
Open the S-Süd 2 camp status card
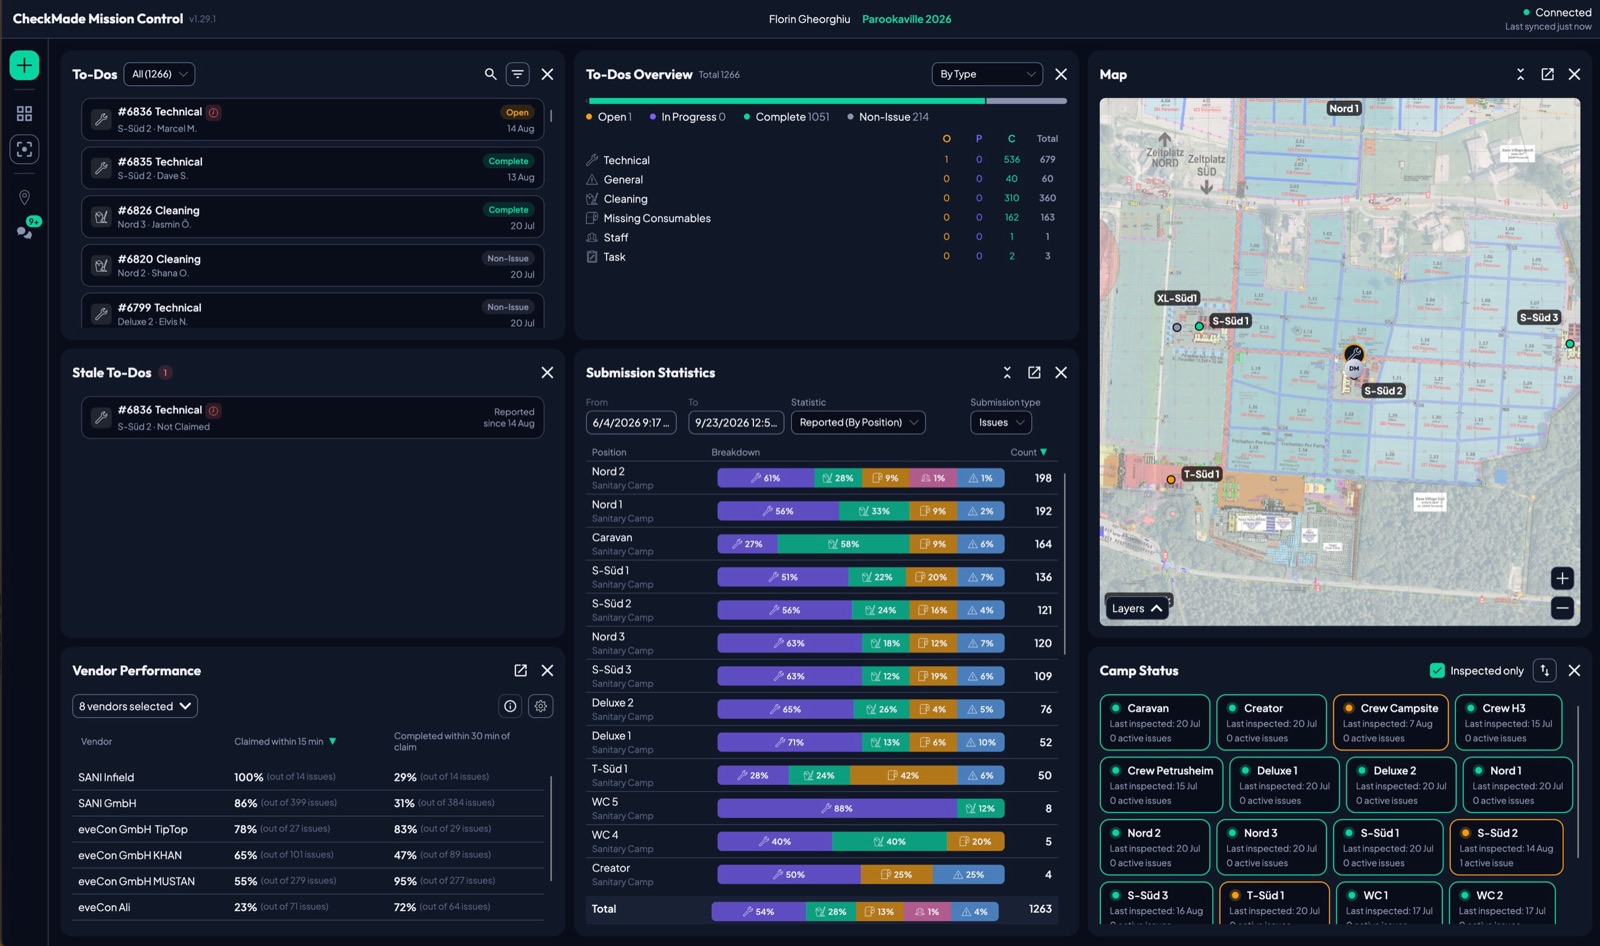pos(1507,847)
